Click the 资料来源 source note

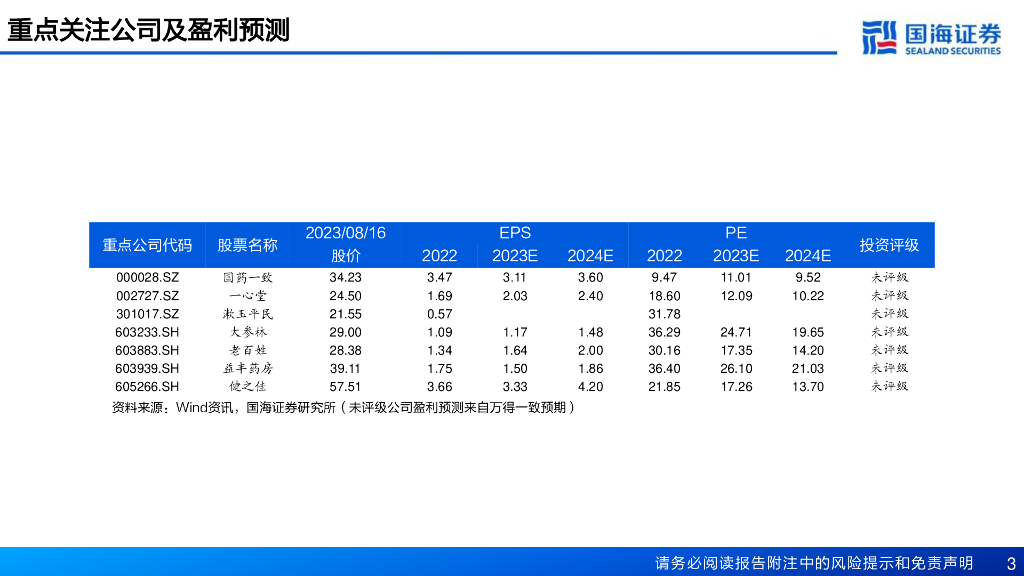pos(344,408)
